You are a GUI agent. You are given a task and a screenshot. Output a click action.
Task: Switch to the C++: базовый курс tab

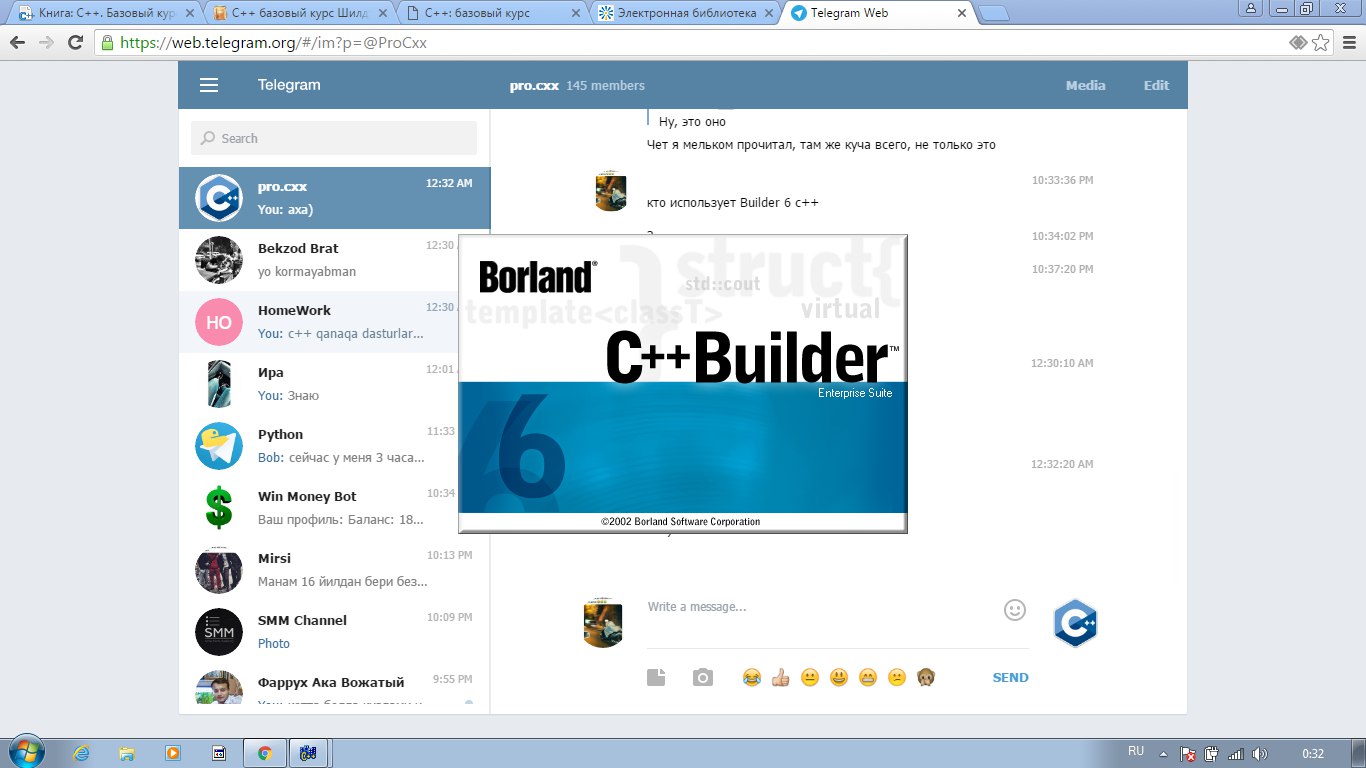click(488, 14)
